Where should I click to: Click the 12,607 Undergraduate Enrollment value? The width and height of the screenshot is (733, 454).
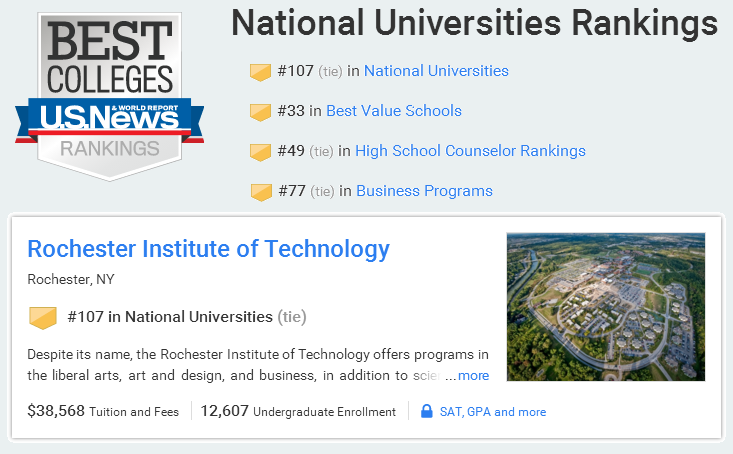point(298,411)
